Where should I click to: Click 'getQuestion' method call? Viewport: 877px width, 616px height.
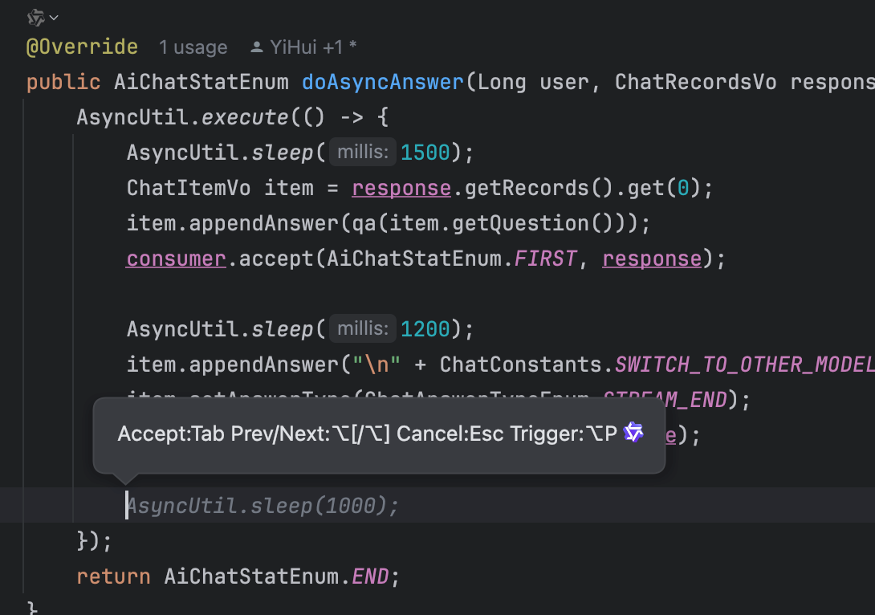pyautogui.click(x=520, y=224)
